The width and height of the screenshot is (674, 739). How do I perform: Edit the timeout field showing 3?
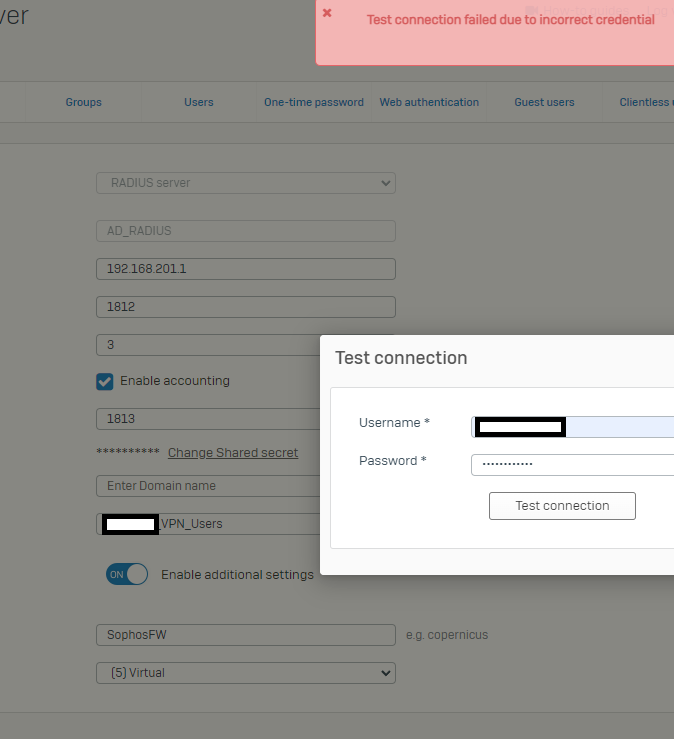[208, 345]
